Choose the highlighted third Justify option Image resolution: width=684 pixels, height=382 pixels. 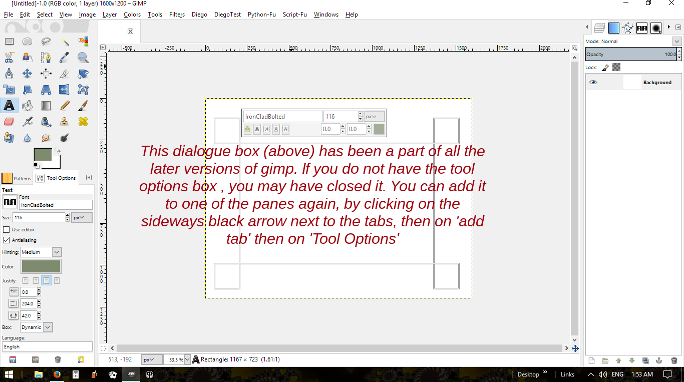[46, 280]
